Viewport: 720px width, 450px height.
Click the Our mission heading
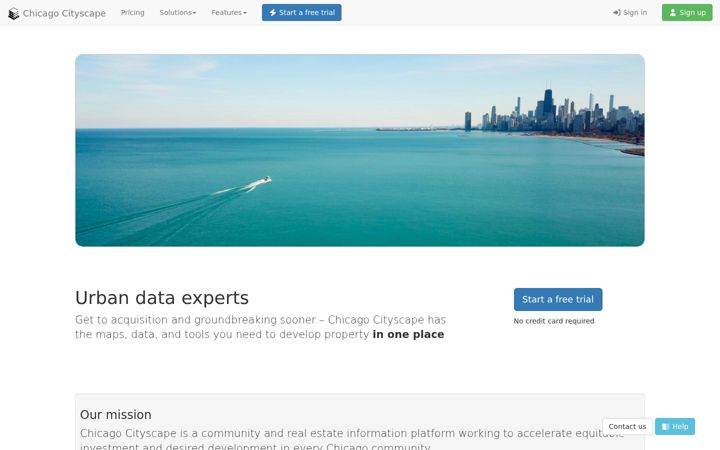(x=116, y=415)
